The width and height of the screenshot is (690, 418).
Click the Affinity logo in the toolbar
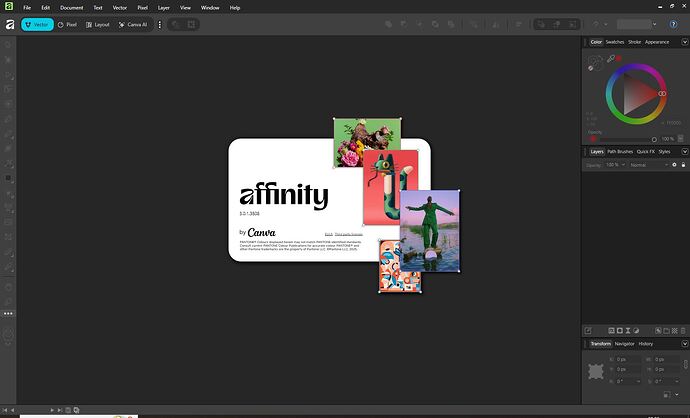pos(10,25)
